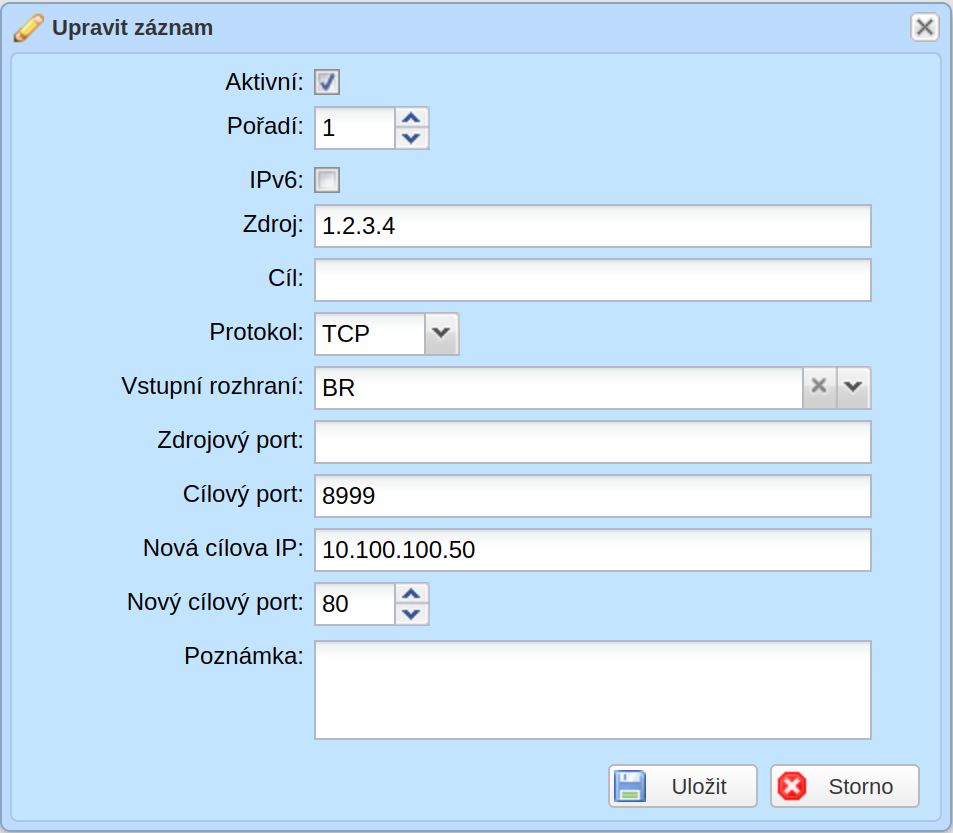The width and height of the screenshot is (953, 833).
Task: Focus the Zdroj field containing 1.2.3.4
Action: tap(593, 226)
